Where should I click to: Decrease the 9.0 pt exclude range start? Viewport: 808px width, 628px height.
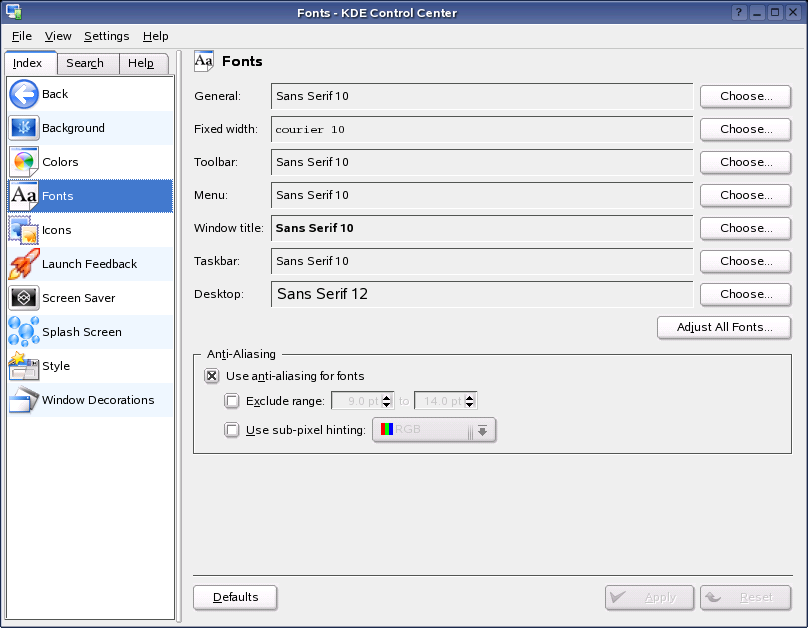coord(386,404)
